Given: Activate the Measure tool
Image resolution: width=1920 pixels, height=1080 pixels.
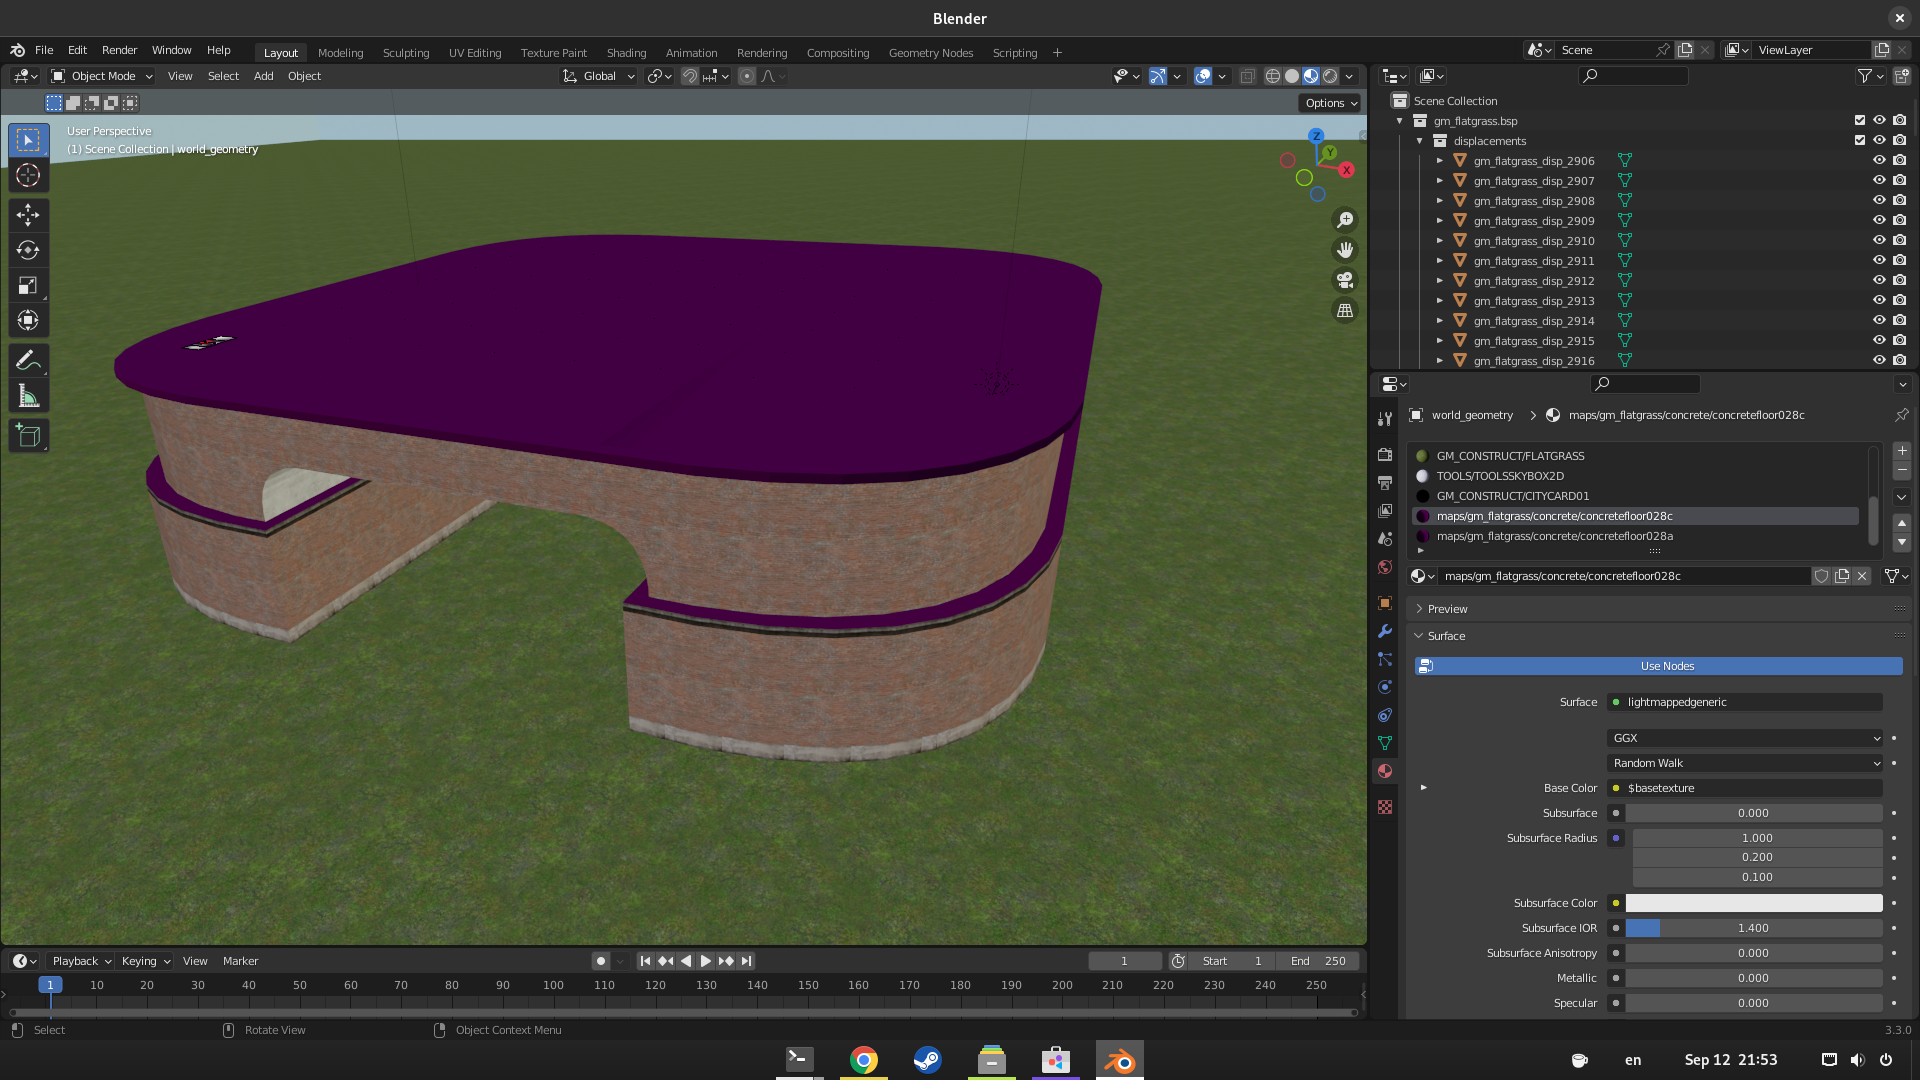Looking at the screenshot, I should pos(28,394).
